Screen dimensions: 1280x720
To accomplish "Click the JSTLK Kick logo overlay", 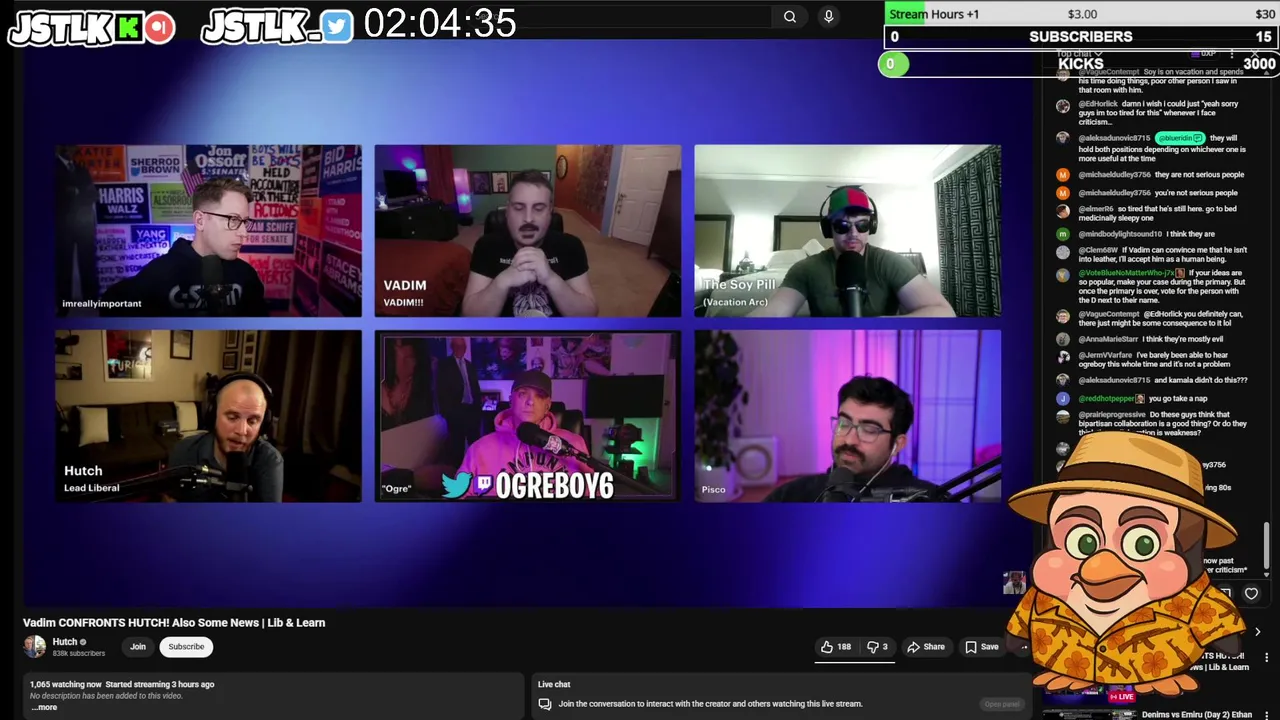I will pyautogui.click(x=91, y=28).
